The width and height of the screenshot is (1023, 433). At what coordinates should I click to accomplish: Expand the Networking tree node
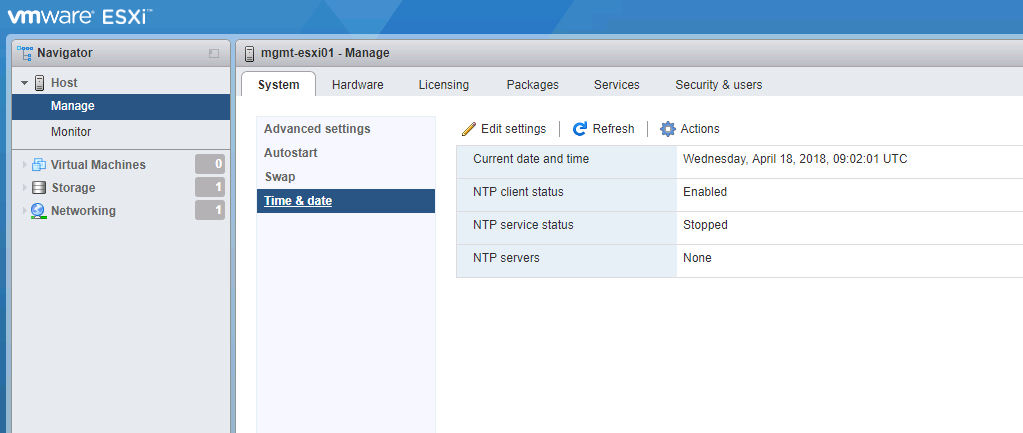(25, 211)
